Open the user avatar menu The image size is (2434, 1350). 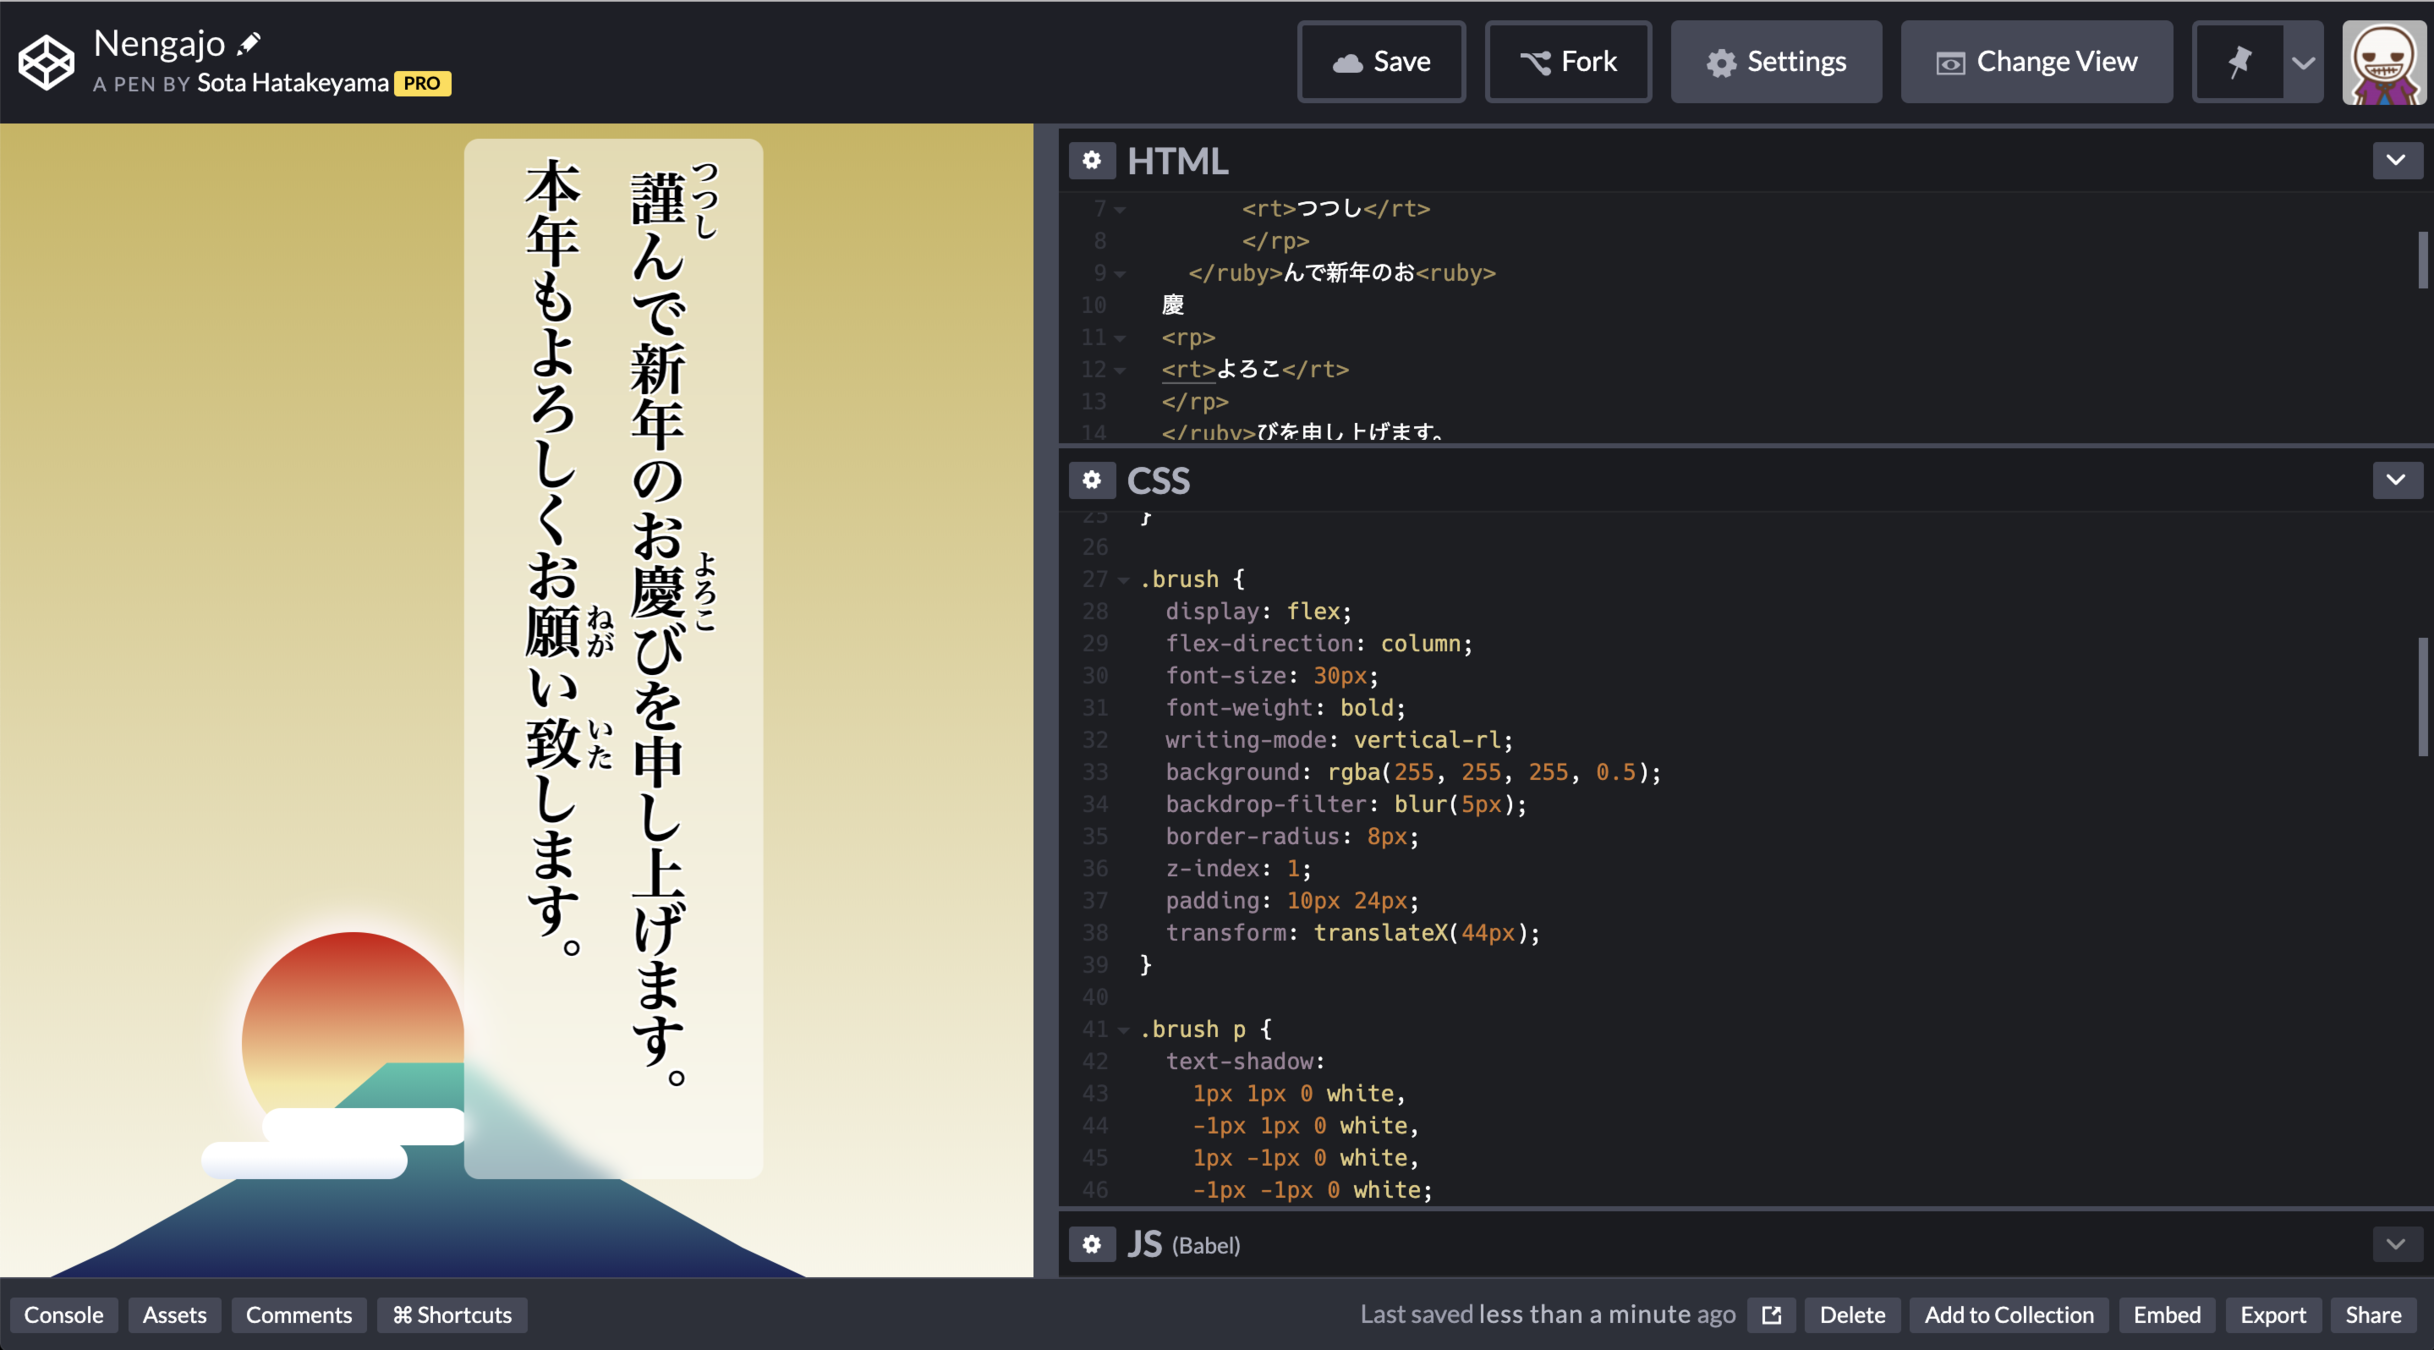tap(2384, 62)
